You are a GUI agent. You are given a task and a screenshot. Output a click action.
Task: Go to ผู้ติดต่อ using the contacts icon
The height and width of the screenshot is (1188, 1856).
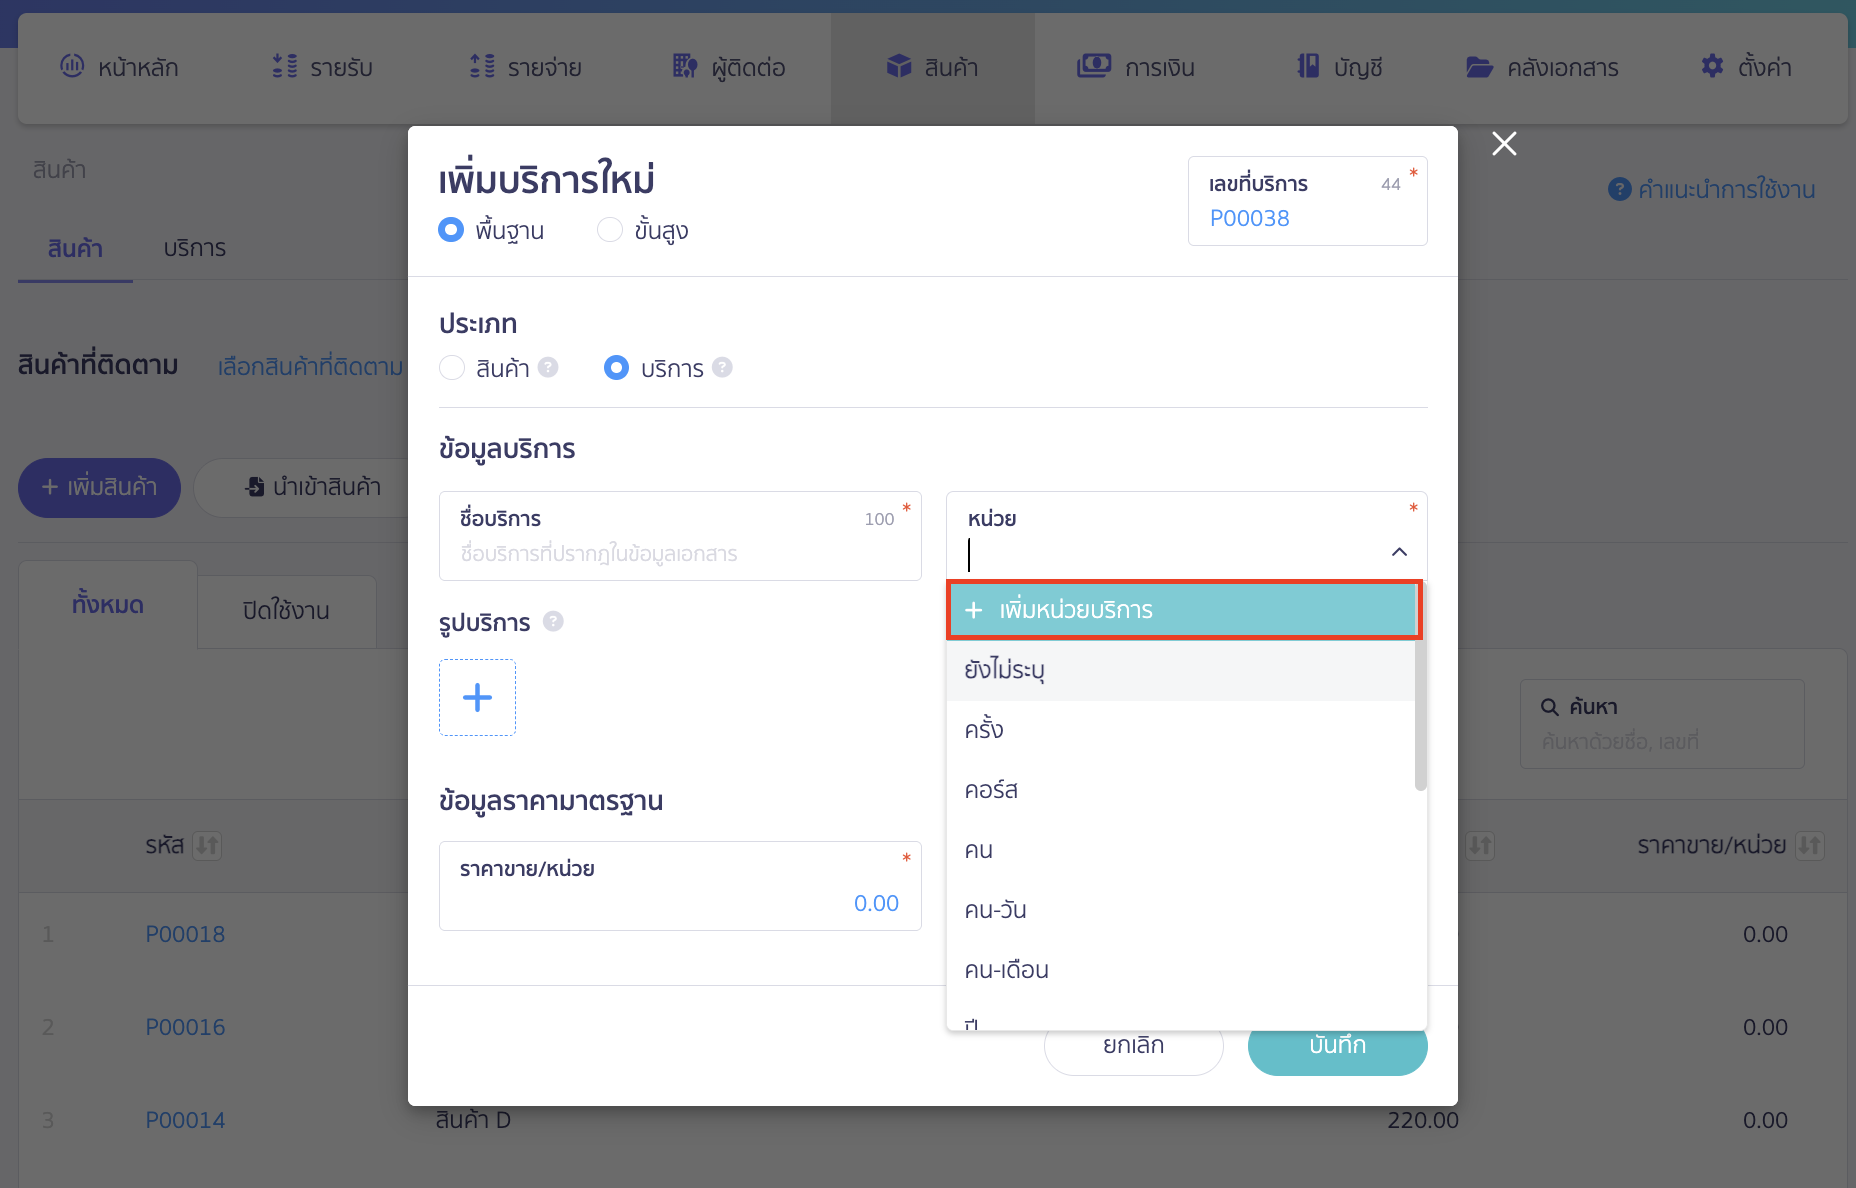(x=684, y=66)
